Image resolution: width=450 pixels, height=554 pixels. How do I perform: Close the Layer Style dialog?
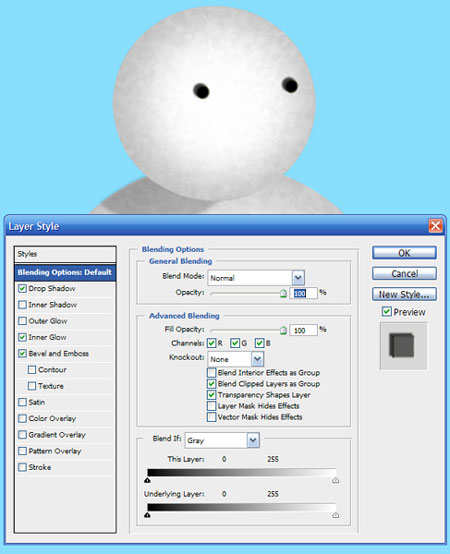click(x=435, y=225)
